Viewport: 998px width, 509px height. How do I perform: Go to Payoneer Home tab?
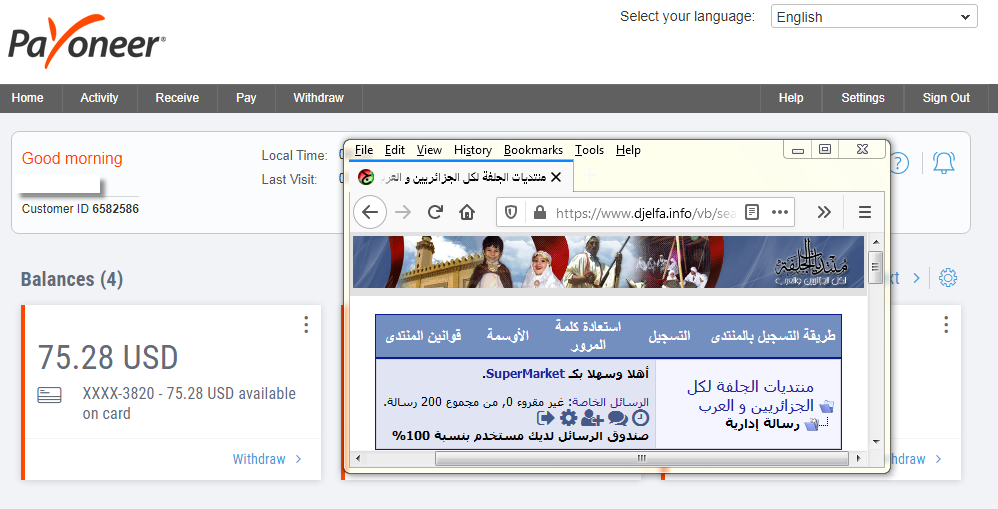(x=27, y=98)
